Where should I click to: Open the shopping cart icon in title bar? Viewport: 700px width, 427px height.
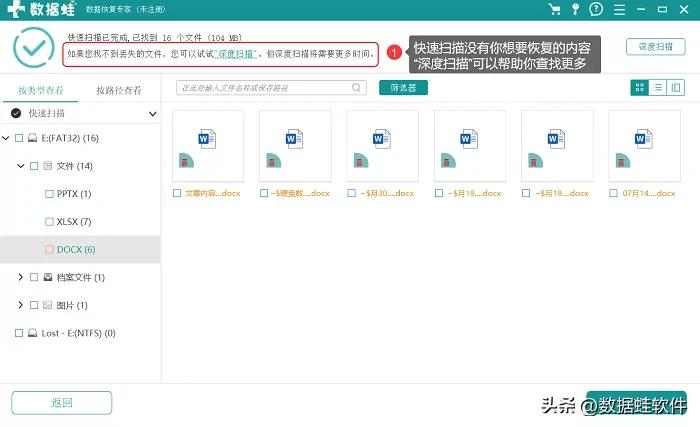tap(554, 9)
